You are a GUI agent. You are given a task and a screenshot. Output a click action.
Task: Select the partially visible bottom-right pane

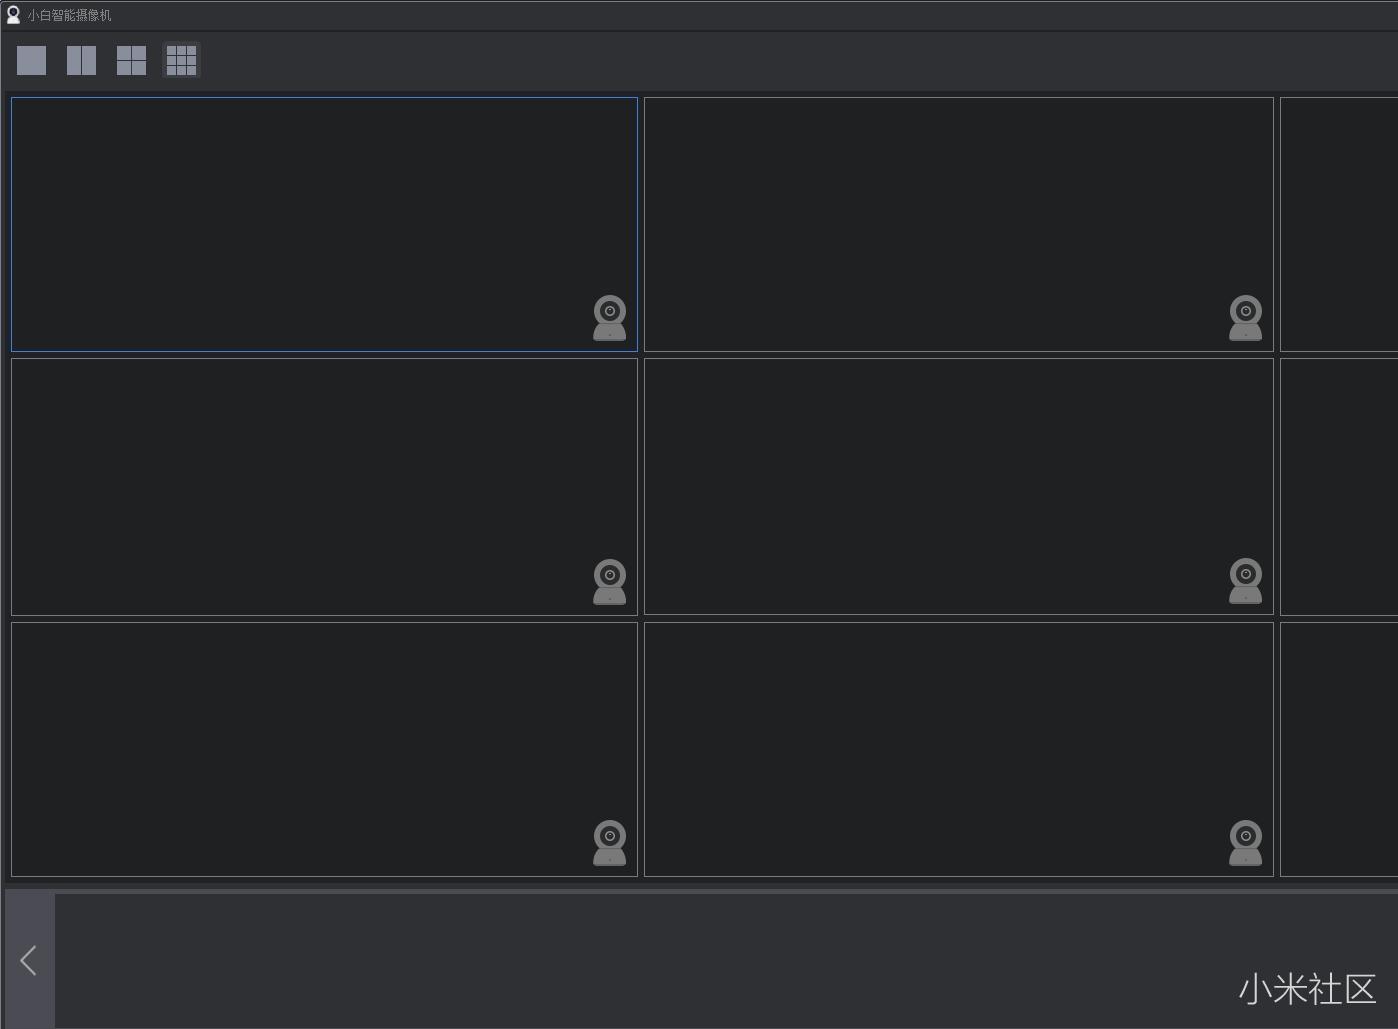(1339, 749)
